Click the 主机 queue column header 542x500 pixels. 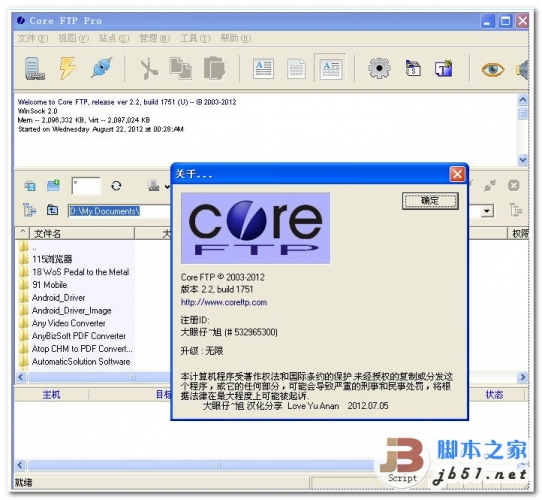pos(51,395)
